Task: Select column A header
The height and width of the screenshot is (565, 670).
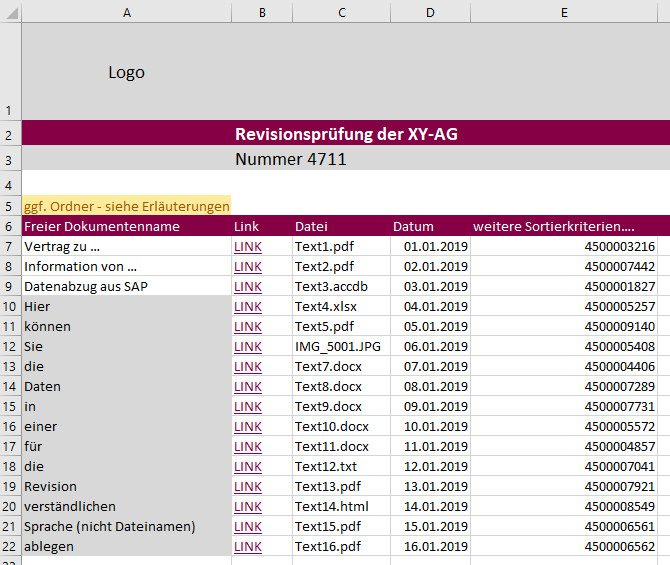Action: [x=126, y=11]
